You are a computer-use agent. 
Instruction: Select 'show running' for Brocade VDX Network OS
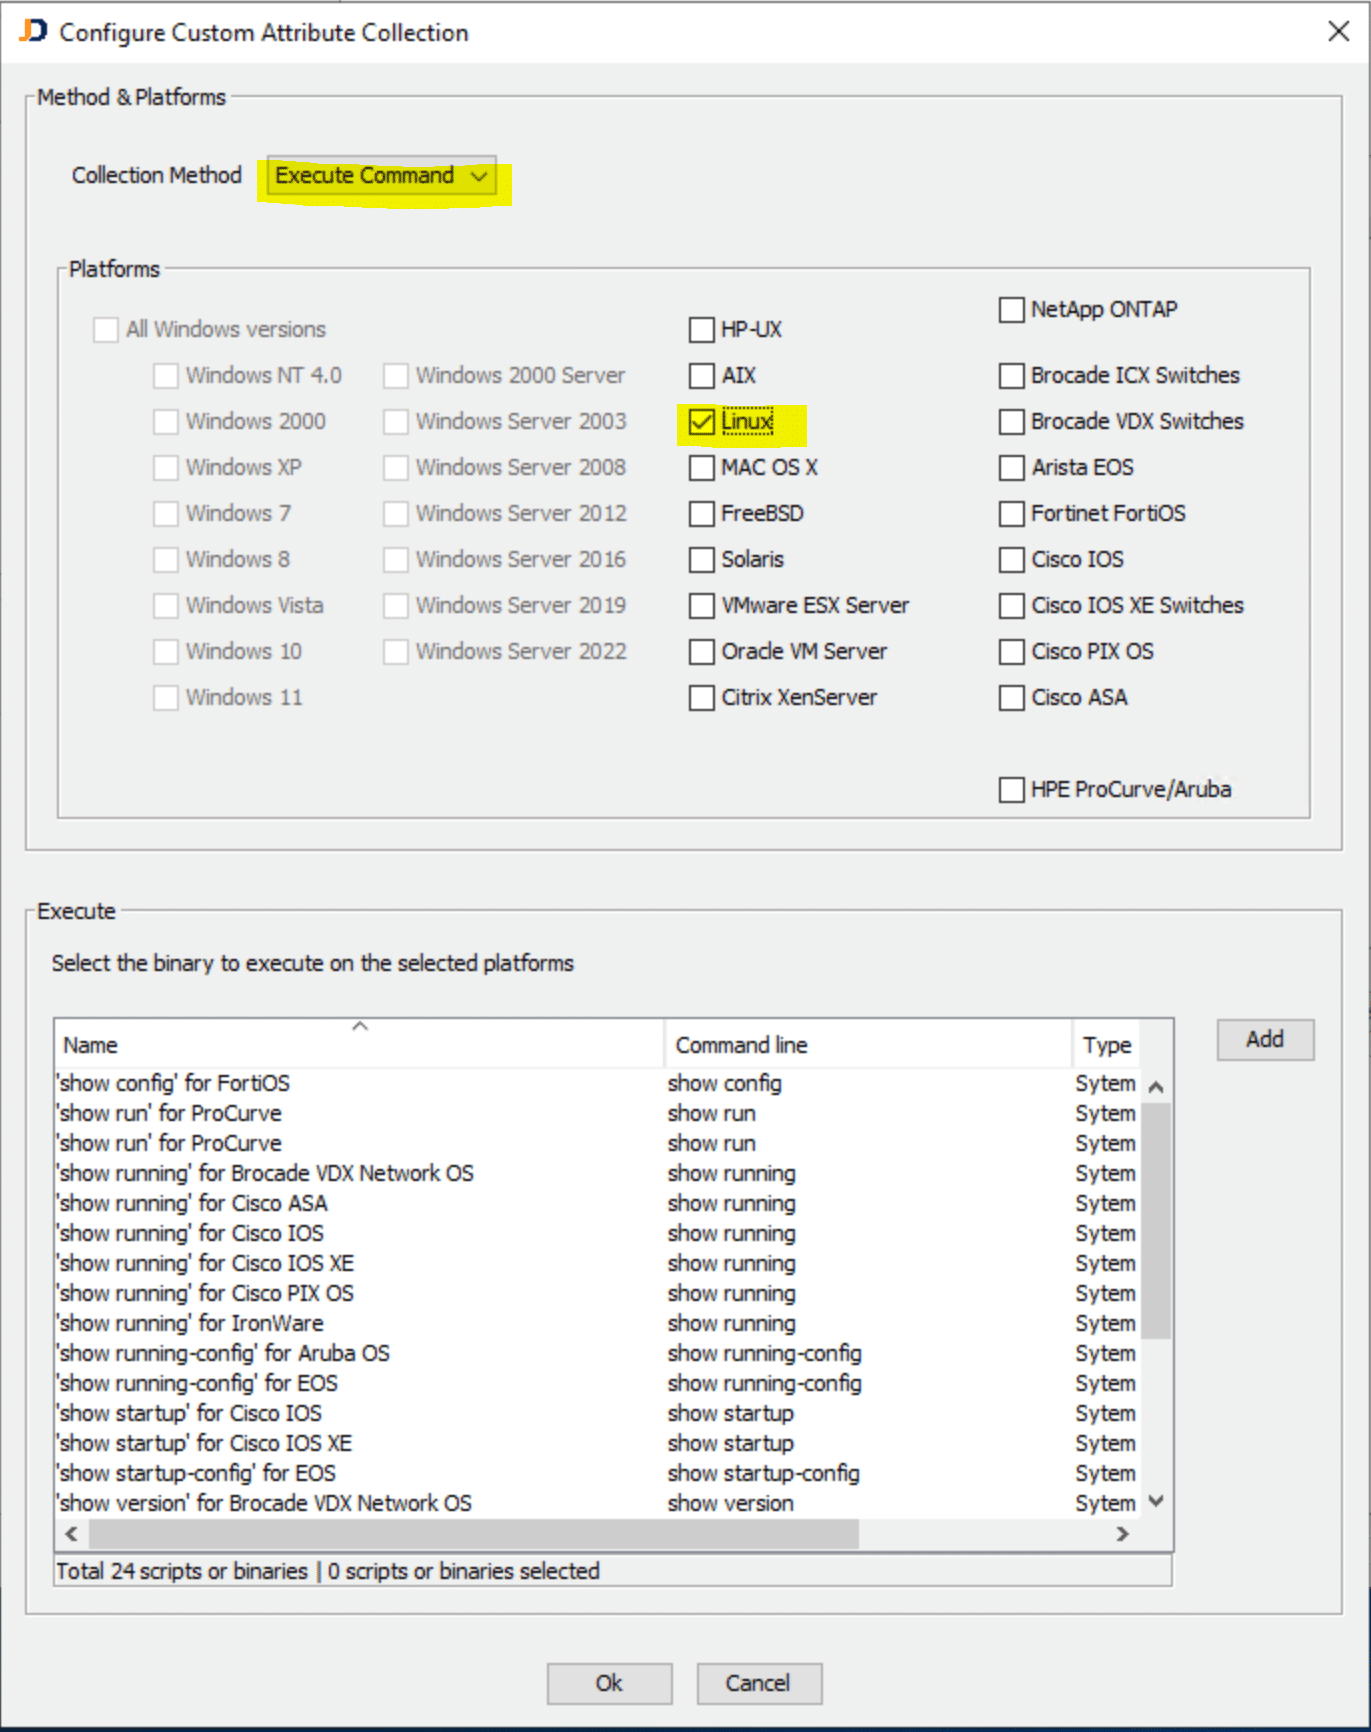[597, 1174]
